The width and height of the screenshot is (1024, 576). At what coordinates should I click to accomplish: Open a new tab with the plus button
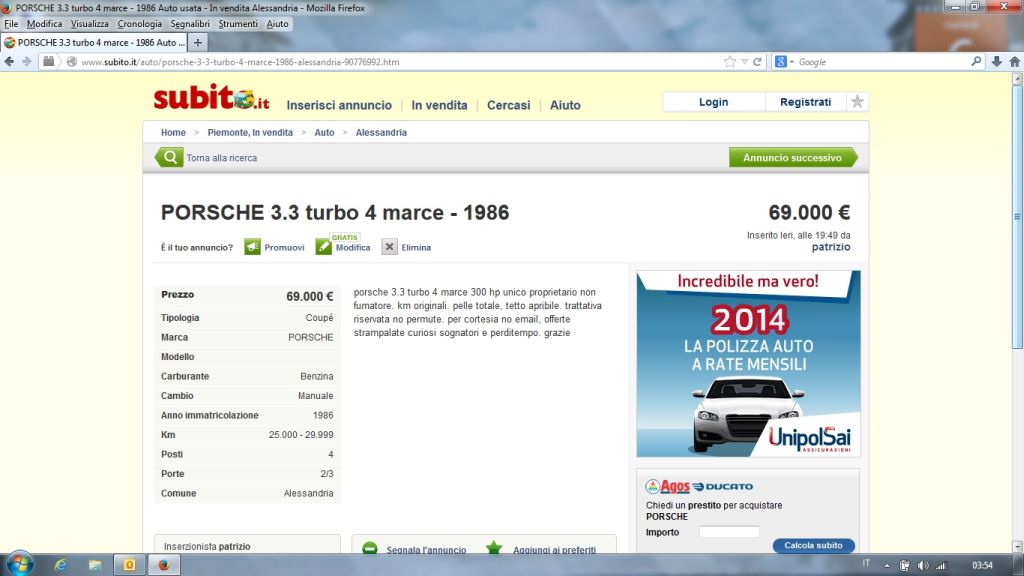pos(197,42)
